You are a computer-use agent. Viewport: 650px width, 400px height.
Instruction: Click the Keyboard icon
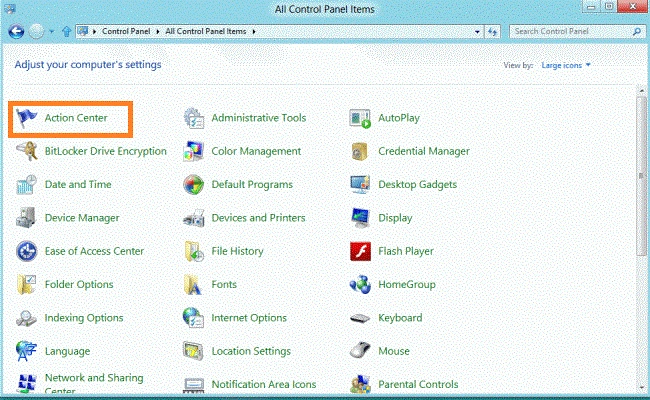click(360, 318)
